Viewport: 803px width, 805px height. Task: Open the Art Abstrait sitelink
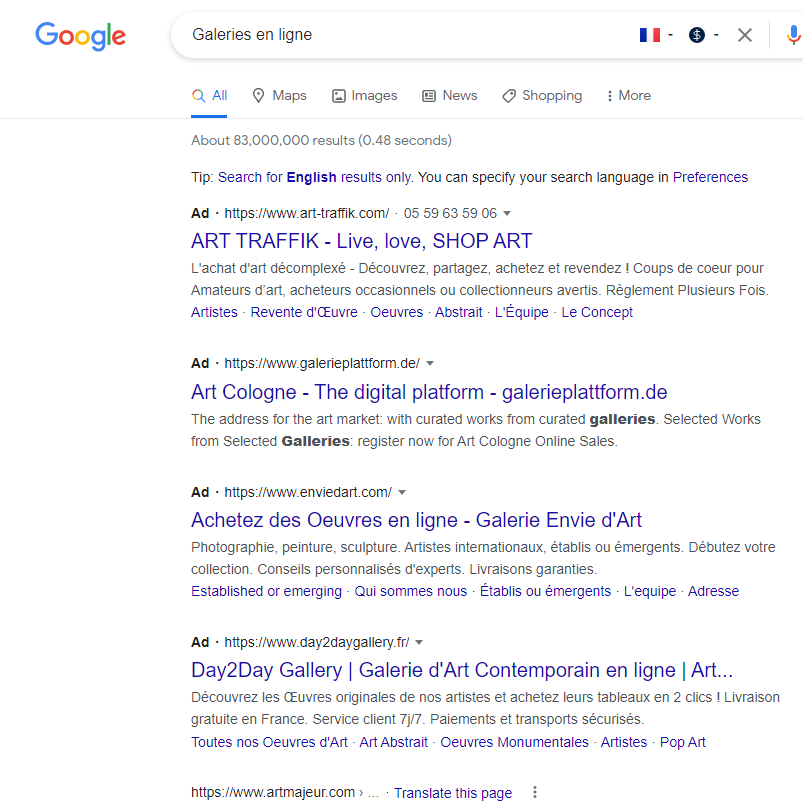tap(393, 742)
